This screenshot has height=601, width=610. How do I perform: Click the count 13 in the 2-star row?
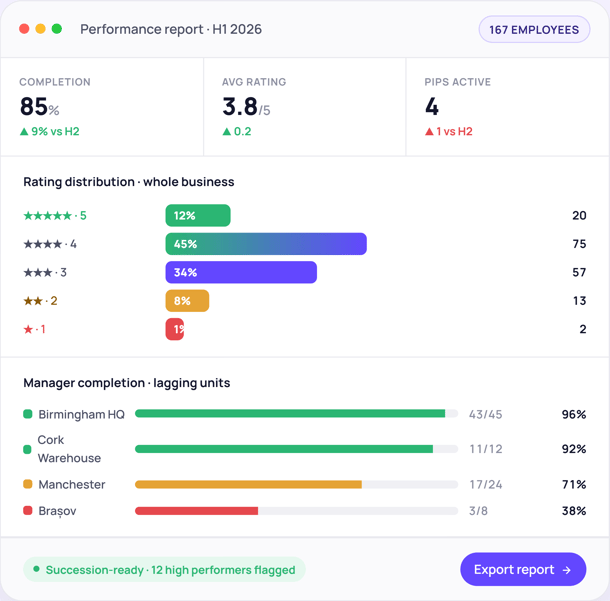580,301
